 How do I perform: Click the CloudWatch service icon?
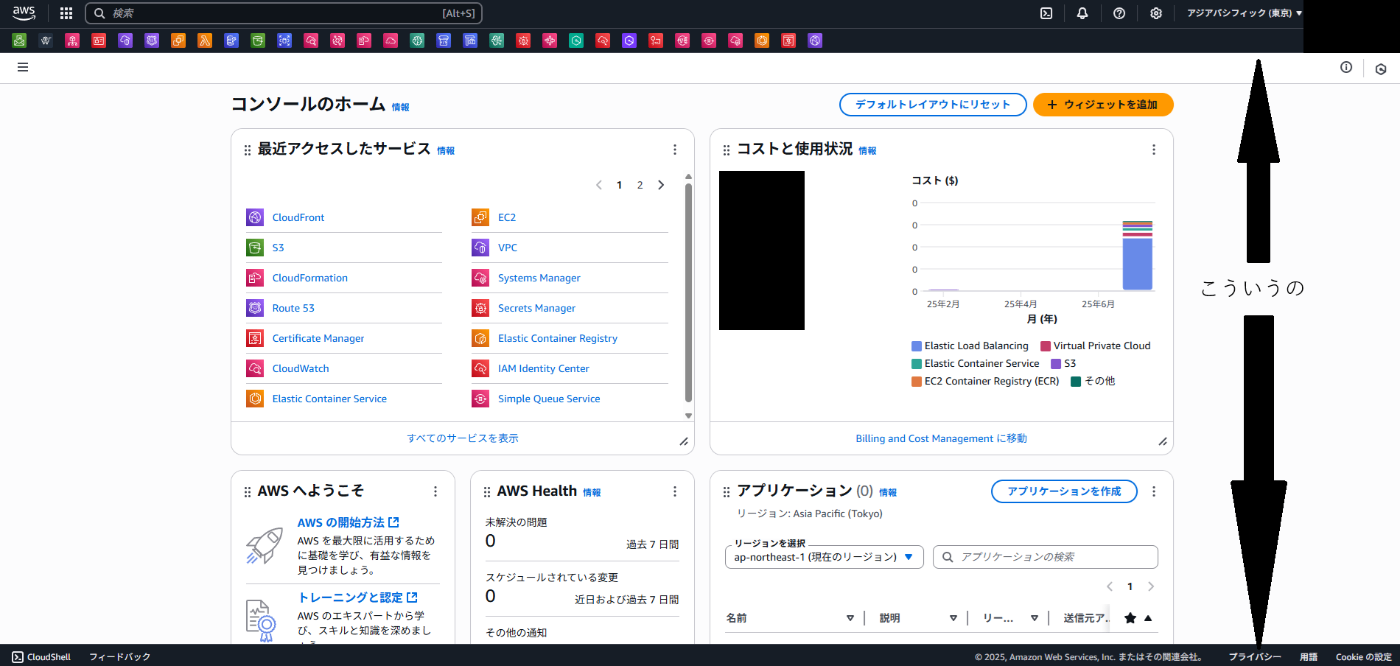(x=255, y=368)
